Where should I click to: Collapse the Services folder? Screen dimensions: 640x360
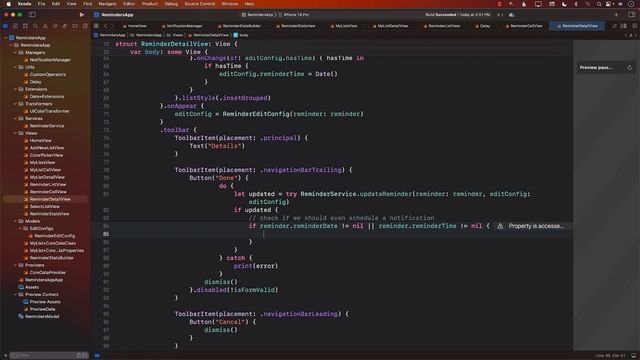click(16, 119)
